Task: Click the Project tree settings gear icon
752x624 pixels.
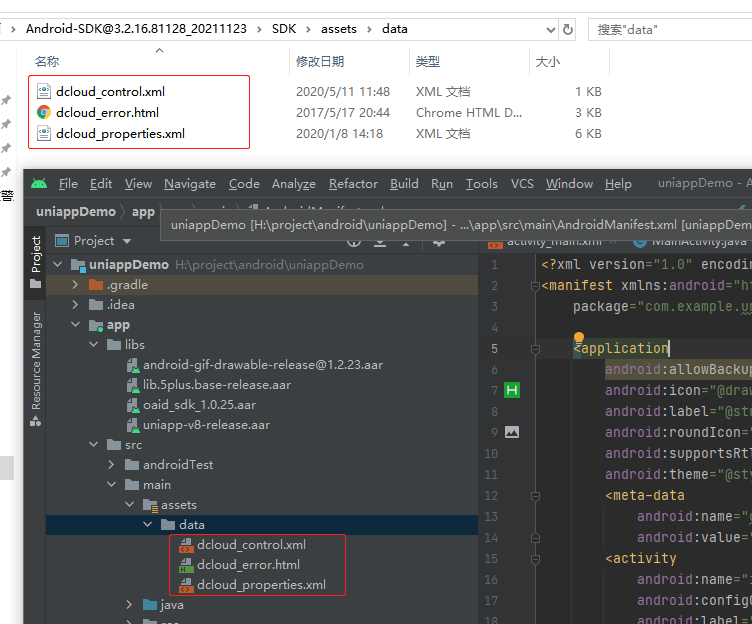Action: click(439, 242)
